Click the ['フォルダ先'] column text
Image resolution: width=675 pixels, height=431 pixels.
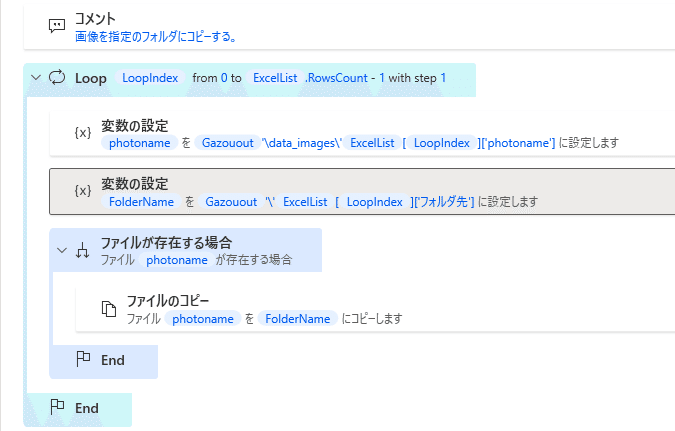442,202
